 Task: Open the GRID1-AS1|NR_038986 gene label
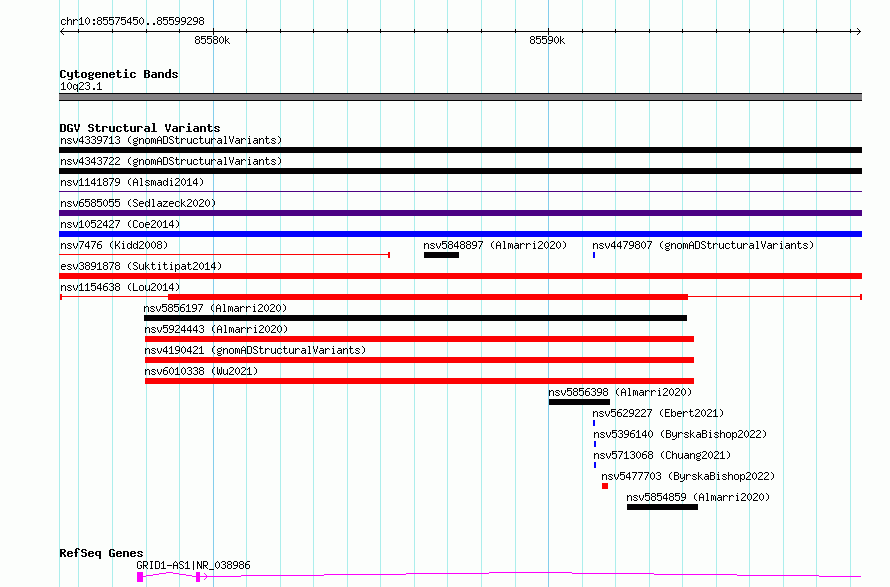pyautogui.click(x=193, y=565)
